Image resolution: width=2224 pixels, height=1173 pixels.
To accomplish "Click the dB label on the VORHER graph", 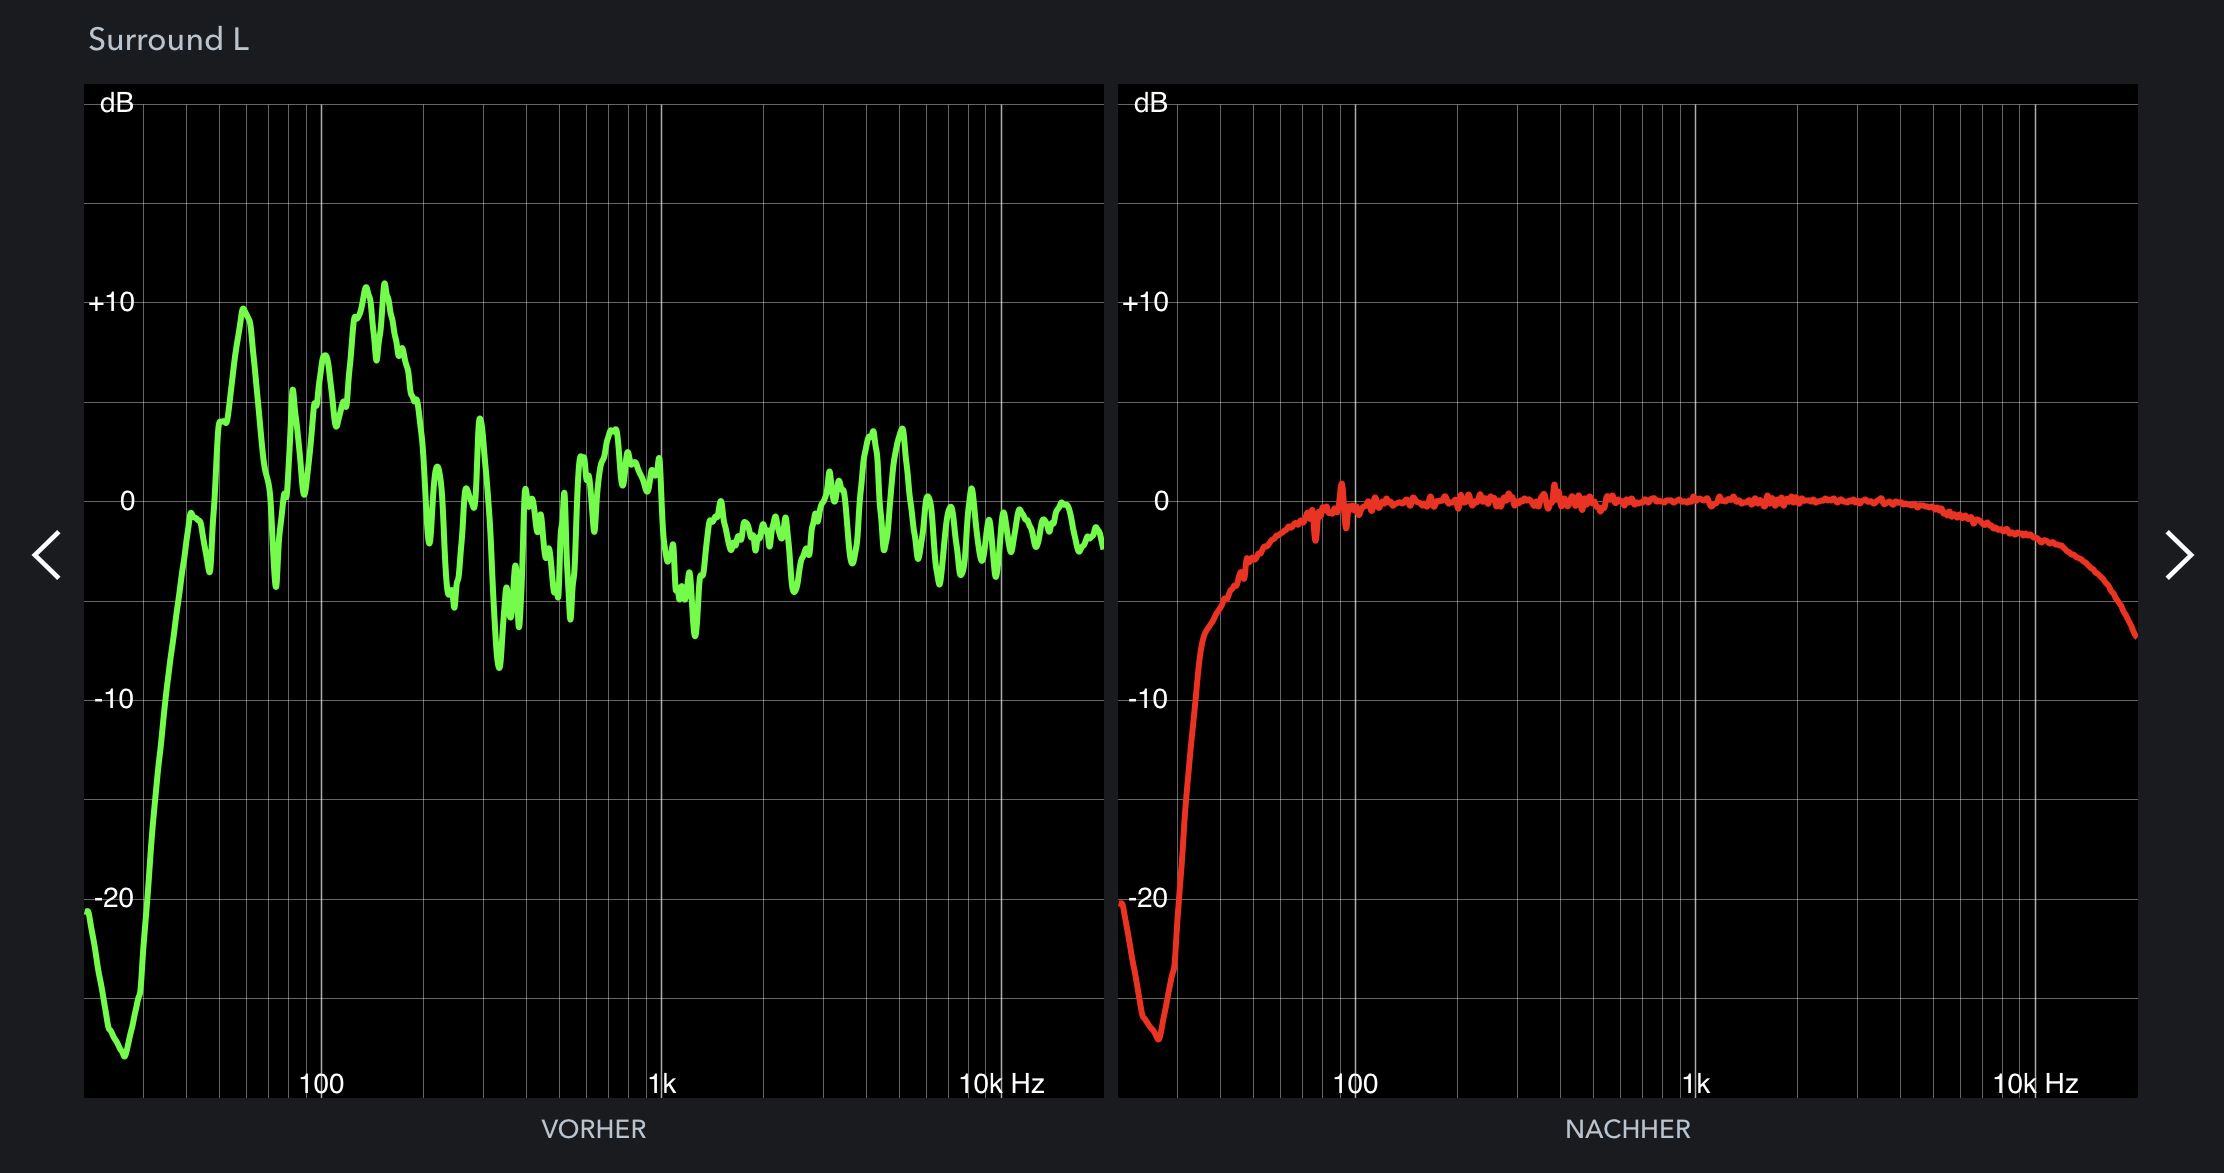I will click(116, 103).
